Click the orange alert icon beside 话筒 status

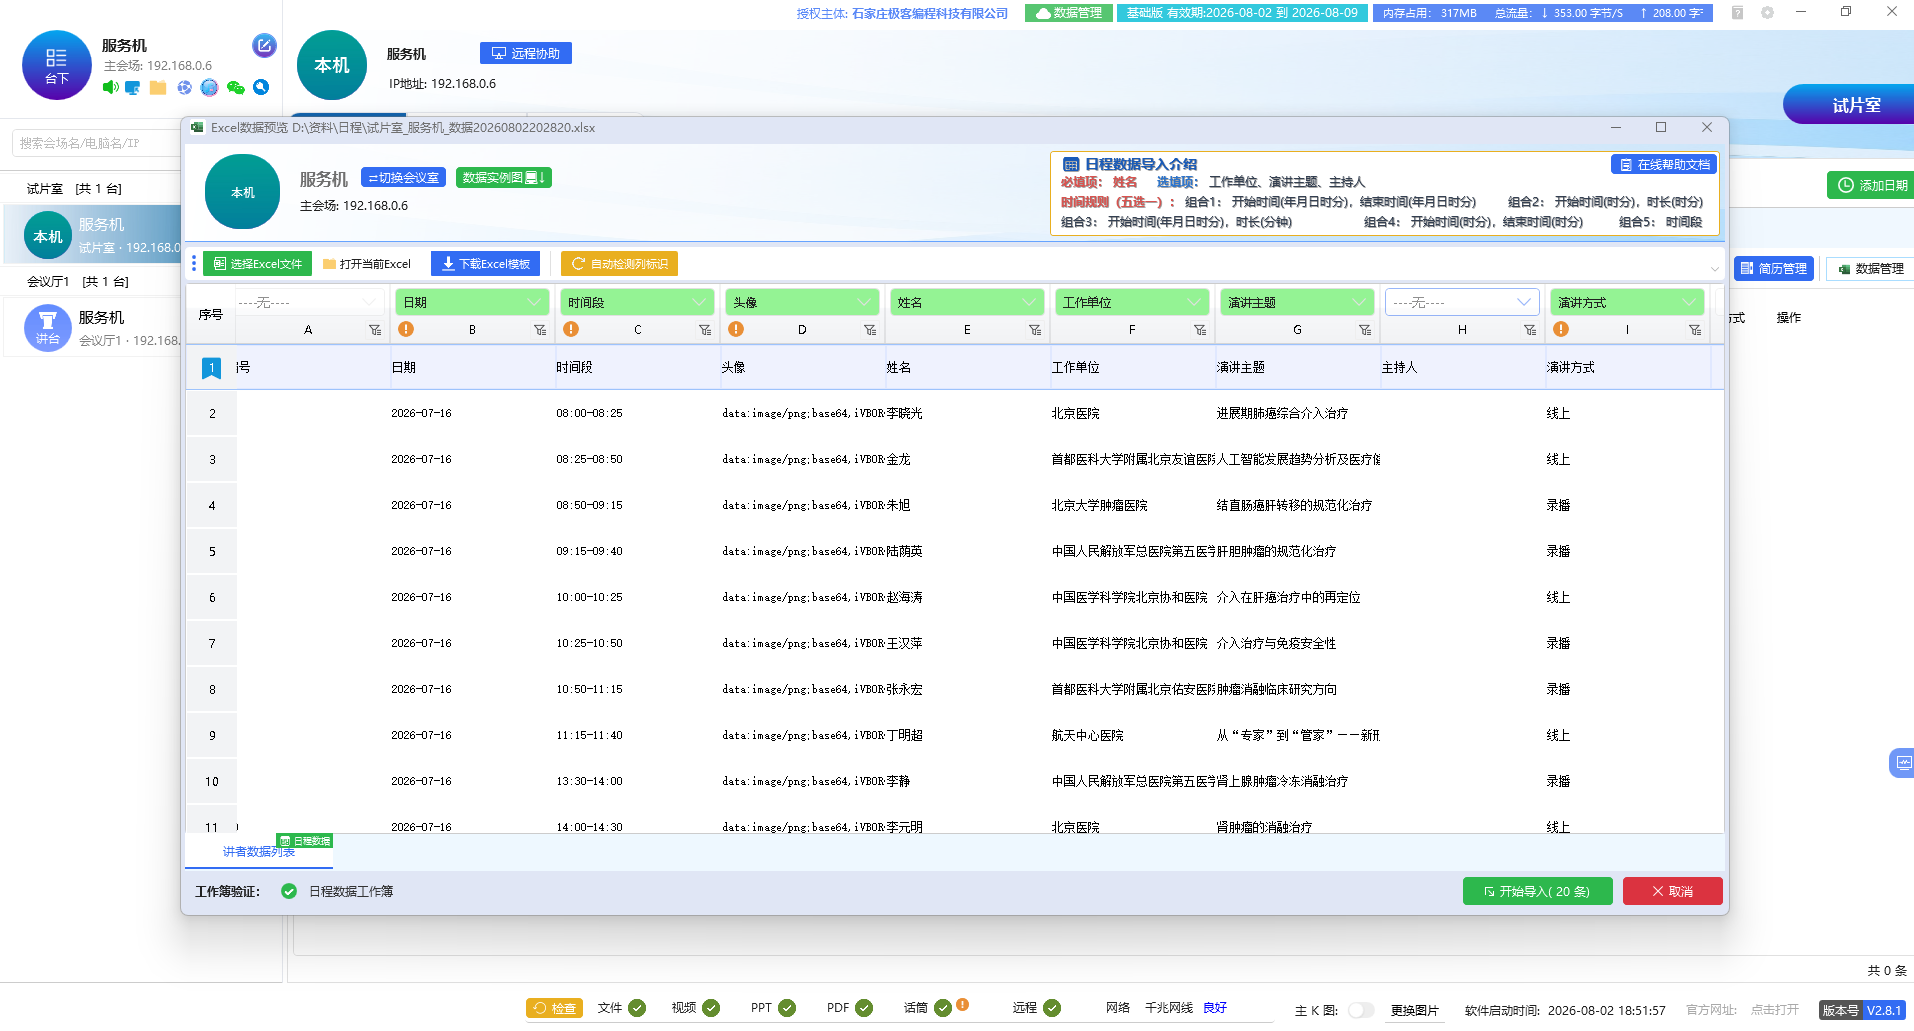coord(962,1004)
